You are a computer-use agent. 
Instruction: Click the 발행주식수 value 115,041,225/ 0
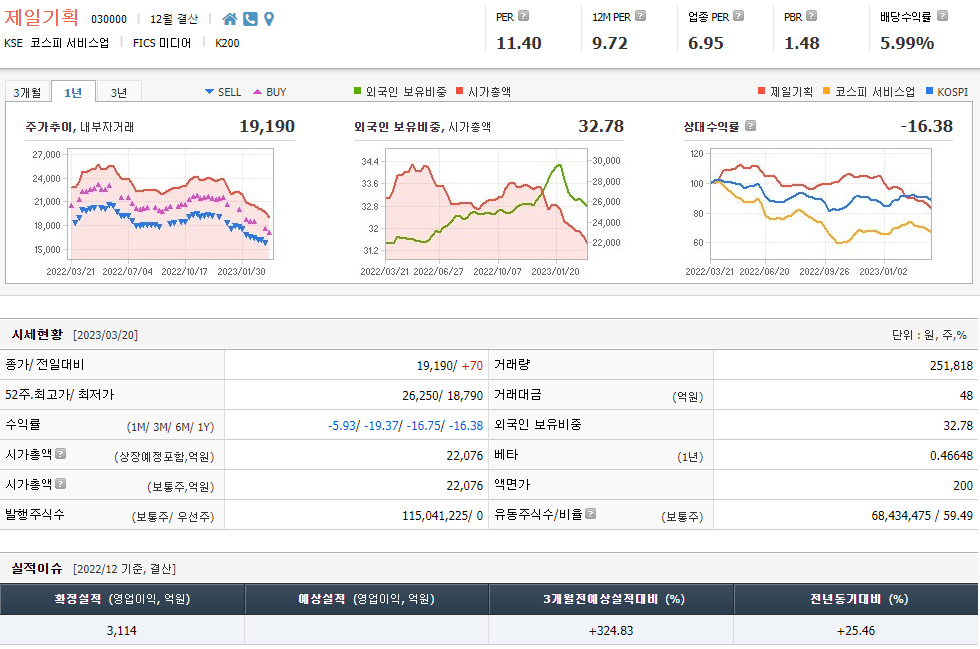point(442,516)
